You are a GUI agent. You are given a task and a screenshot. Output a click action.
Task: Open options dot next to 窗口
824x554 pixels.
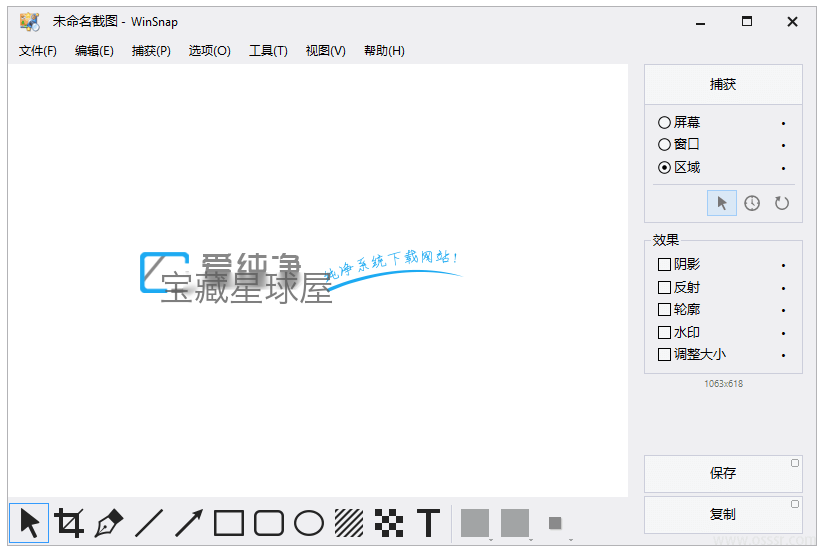pos(784,145)
